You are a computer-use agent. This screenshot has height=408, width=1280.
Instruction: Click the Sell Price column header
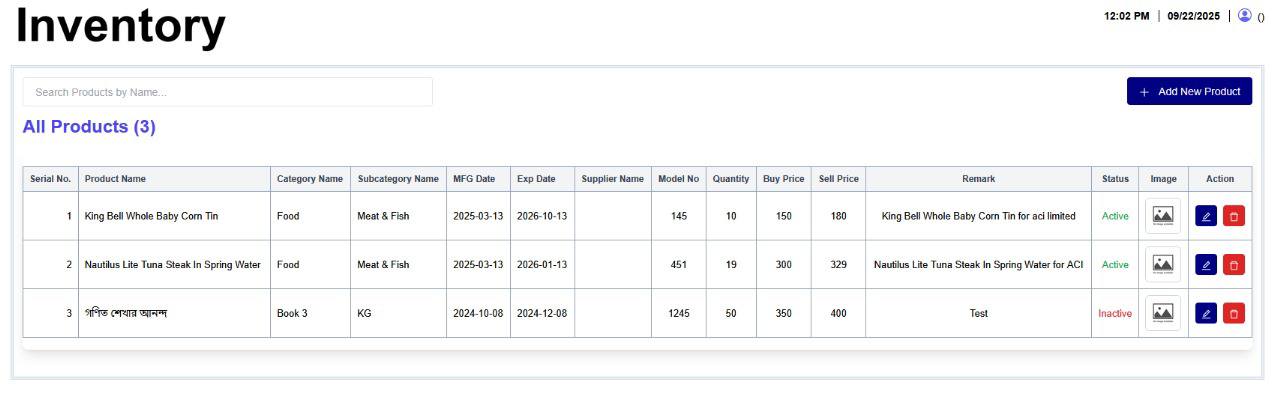(x=838, y=179)
